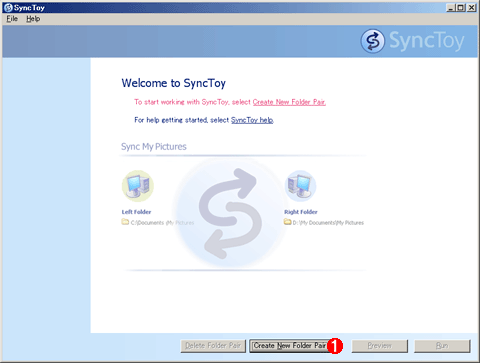Open the Help menu

[x=33, y=19]
